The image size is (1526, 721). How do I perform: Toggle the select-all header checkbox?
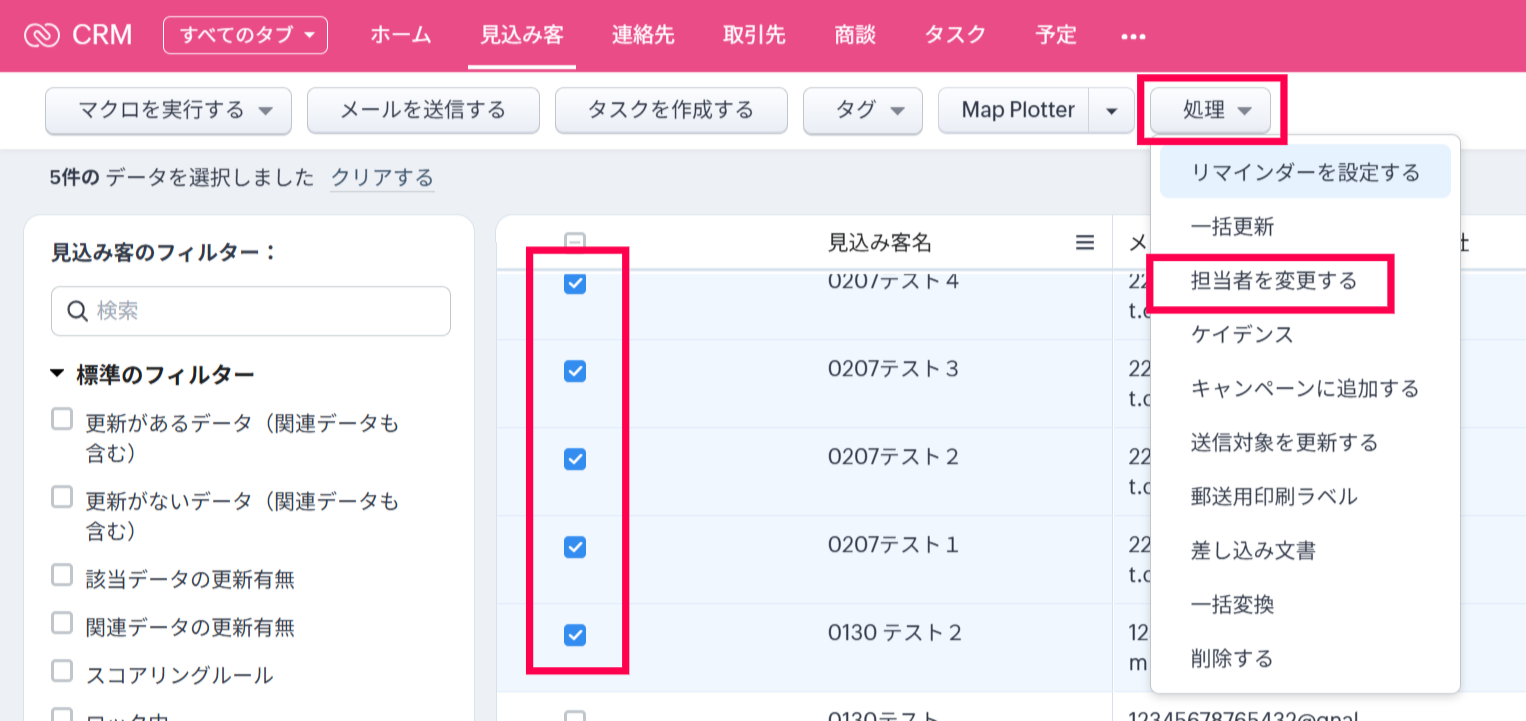tap(575, 242)
